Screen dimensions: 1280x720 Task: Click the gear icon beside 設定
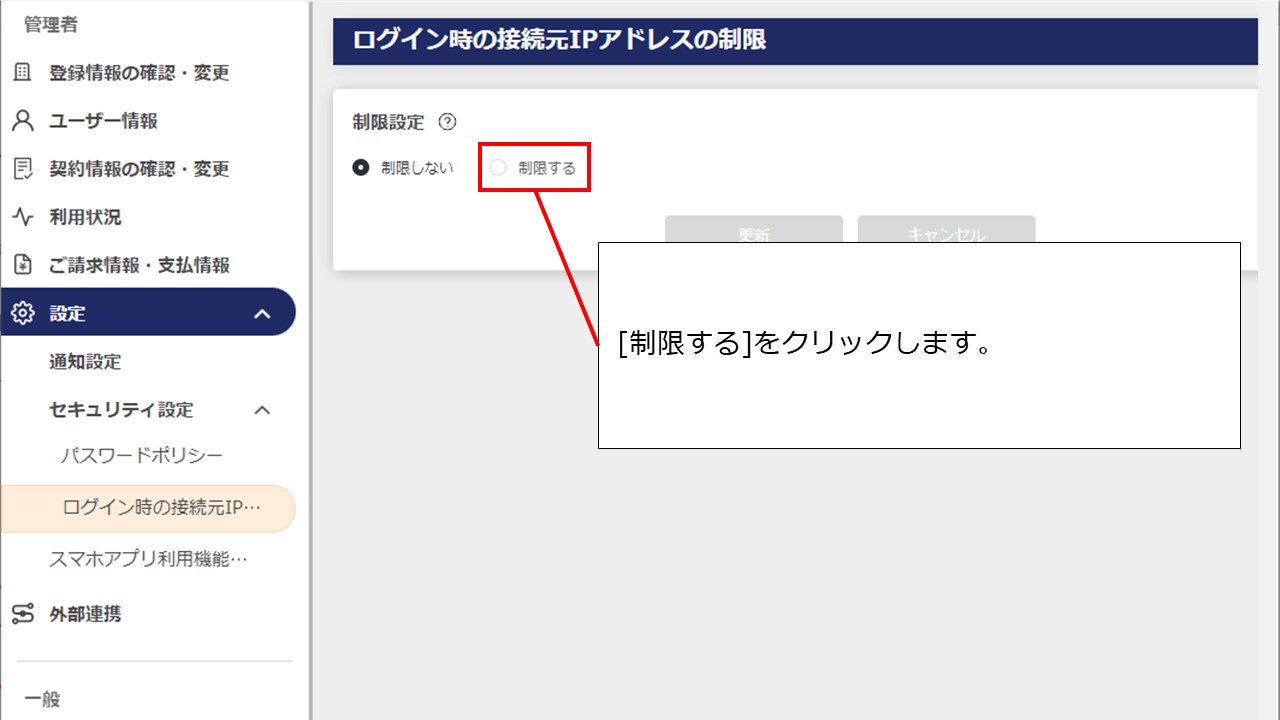click(22, 313)
